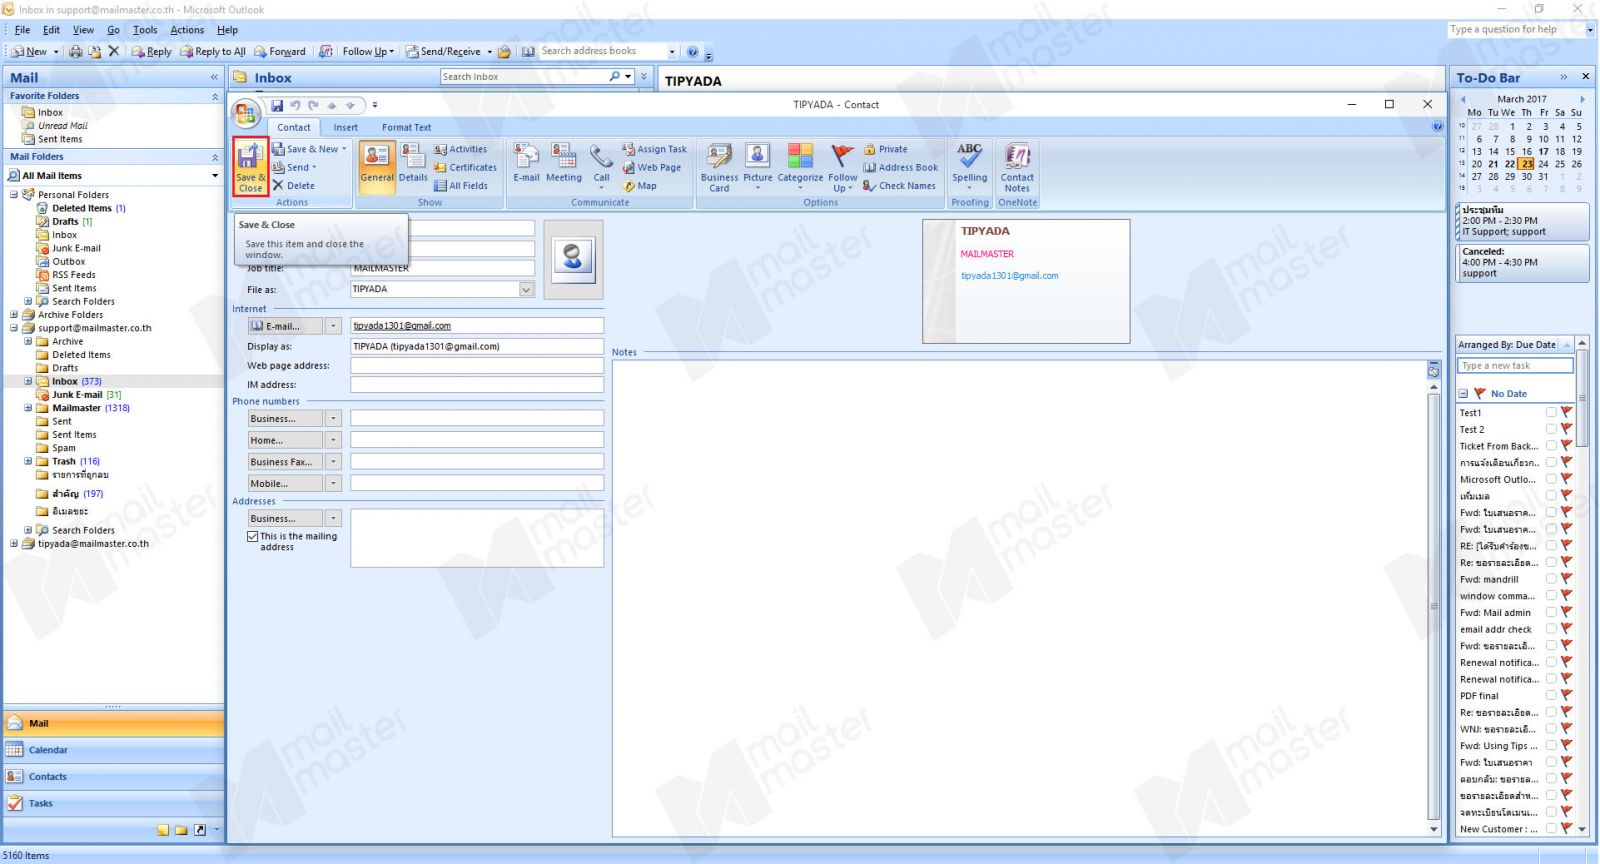The height and width of the screenshot is (864, 1600).
Task: Tick the Test 2 task checkbox
Action: [x=1551, y=429]
